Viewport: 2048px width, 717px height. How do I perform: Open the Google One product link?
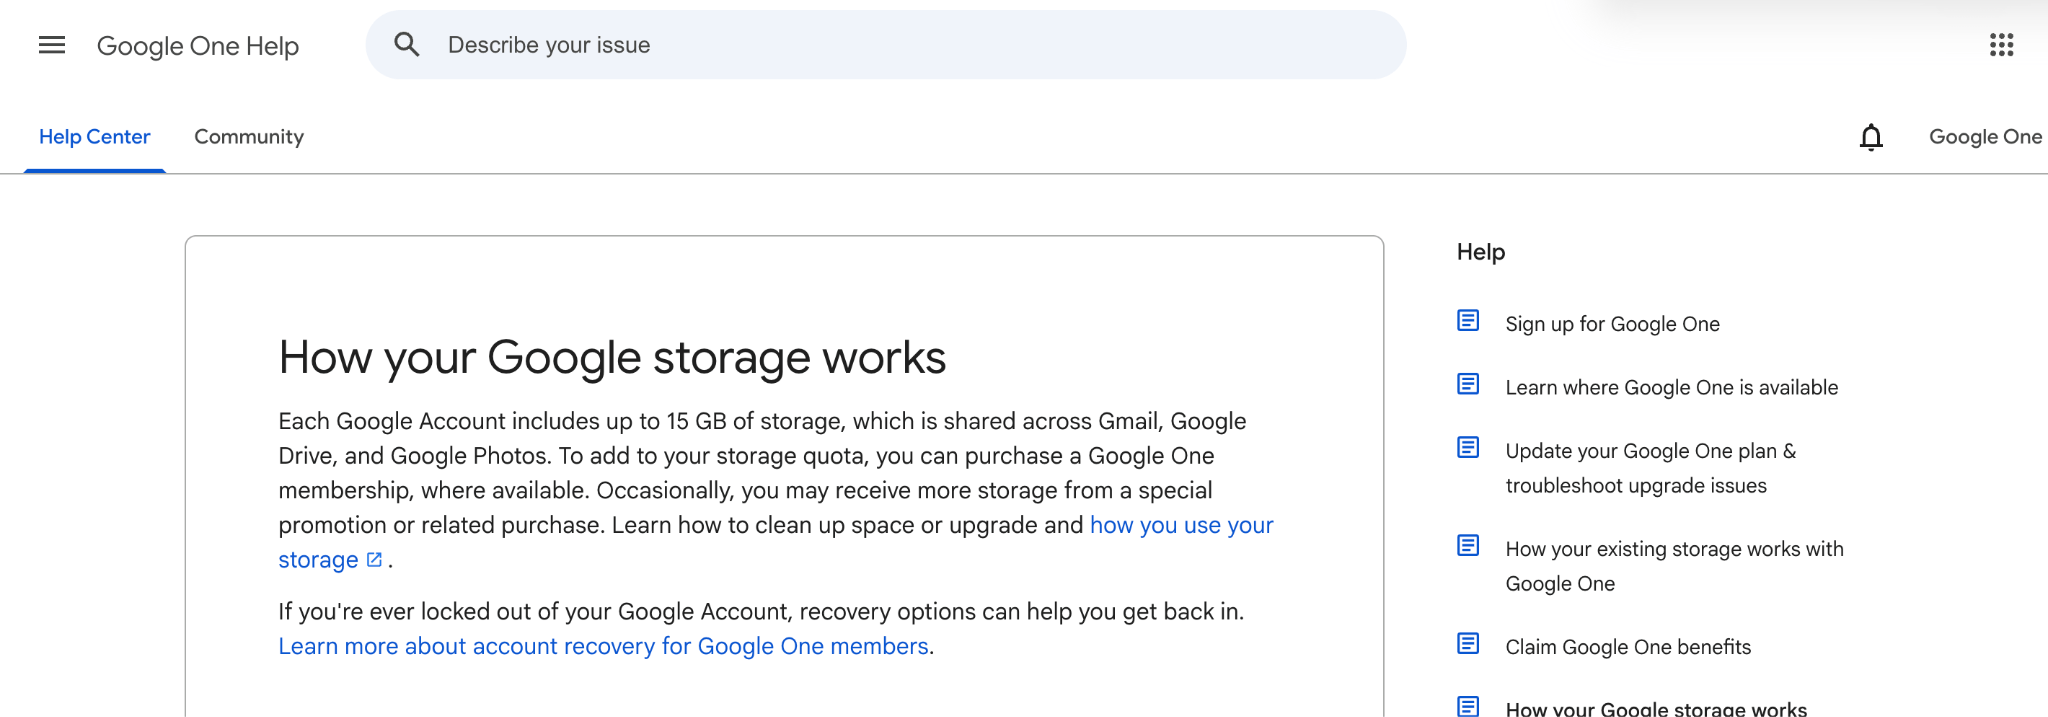pyautogui.click(x=1985, y=137)
